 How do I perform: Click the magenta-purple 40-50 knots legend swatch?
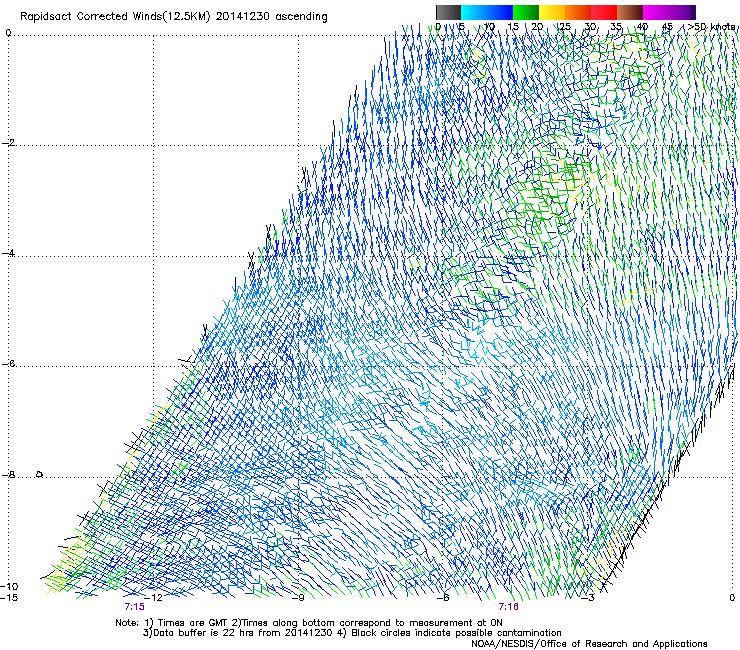[669, 12]
